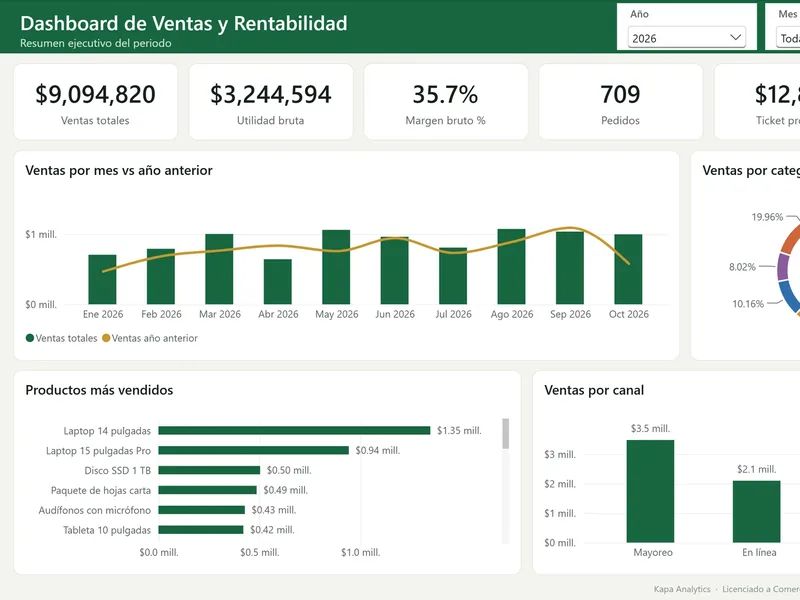This screenshot has width=800, height=600.
Task: Select the Abr 2026 sales bar
Action: pyautogui.click(x=278, y=282)
